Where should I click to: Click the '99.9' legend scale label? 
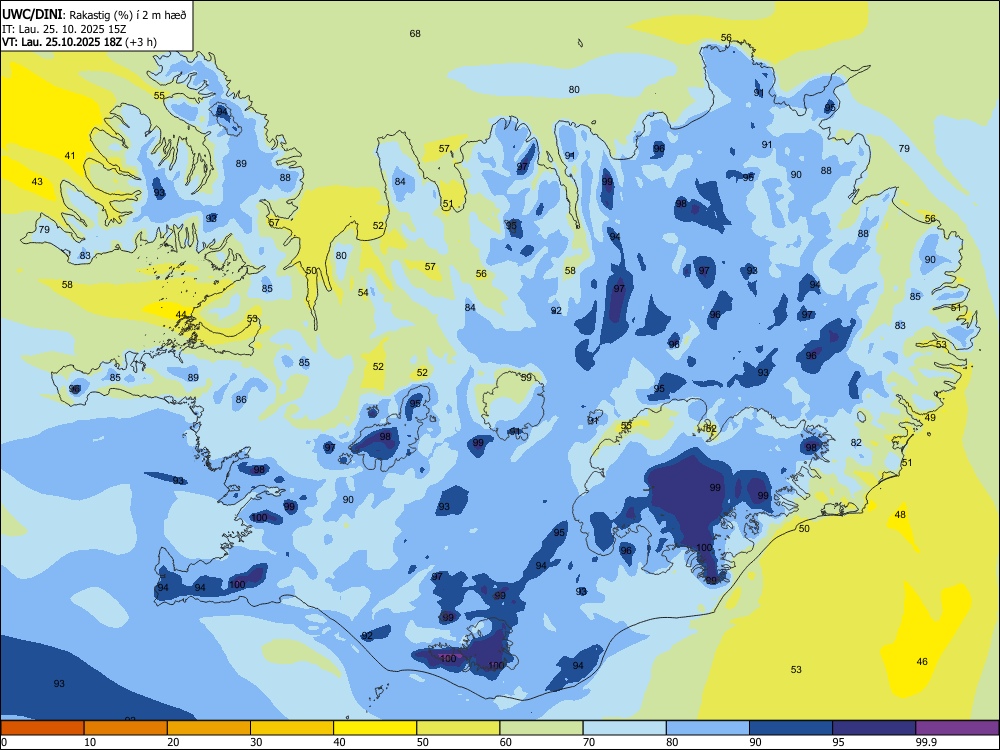coord(926,742)
